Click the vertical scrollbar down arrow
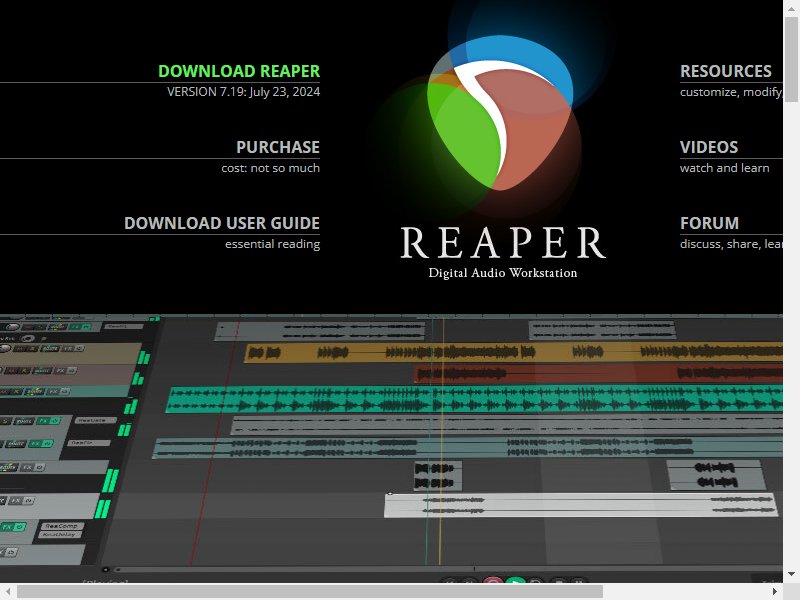800x600 pixels. pyautogui.click(x=791, y=574)
